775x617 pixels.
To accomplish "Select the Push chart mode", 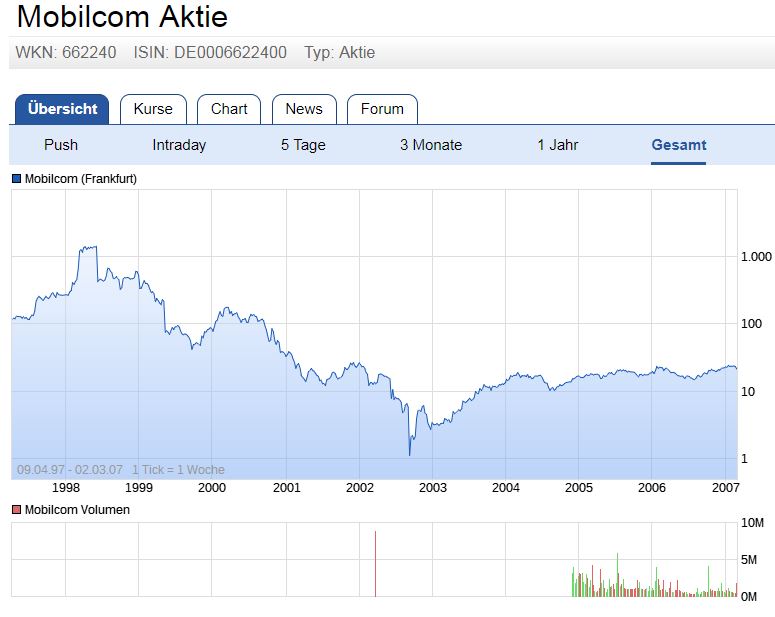I will [61, 145].
